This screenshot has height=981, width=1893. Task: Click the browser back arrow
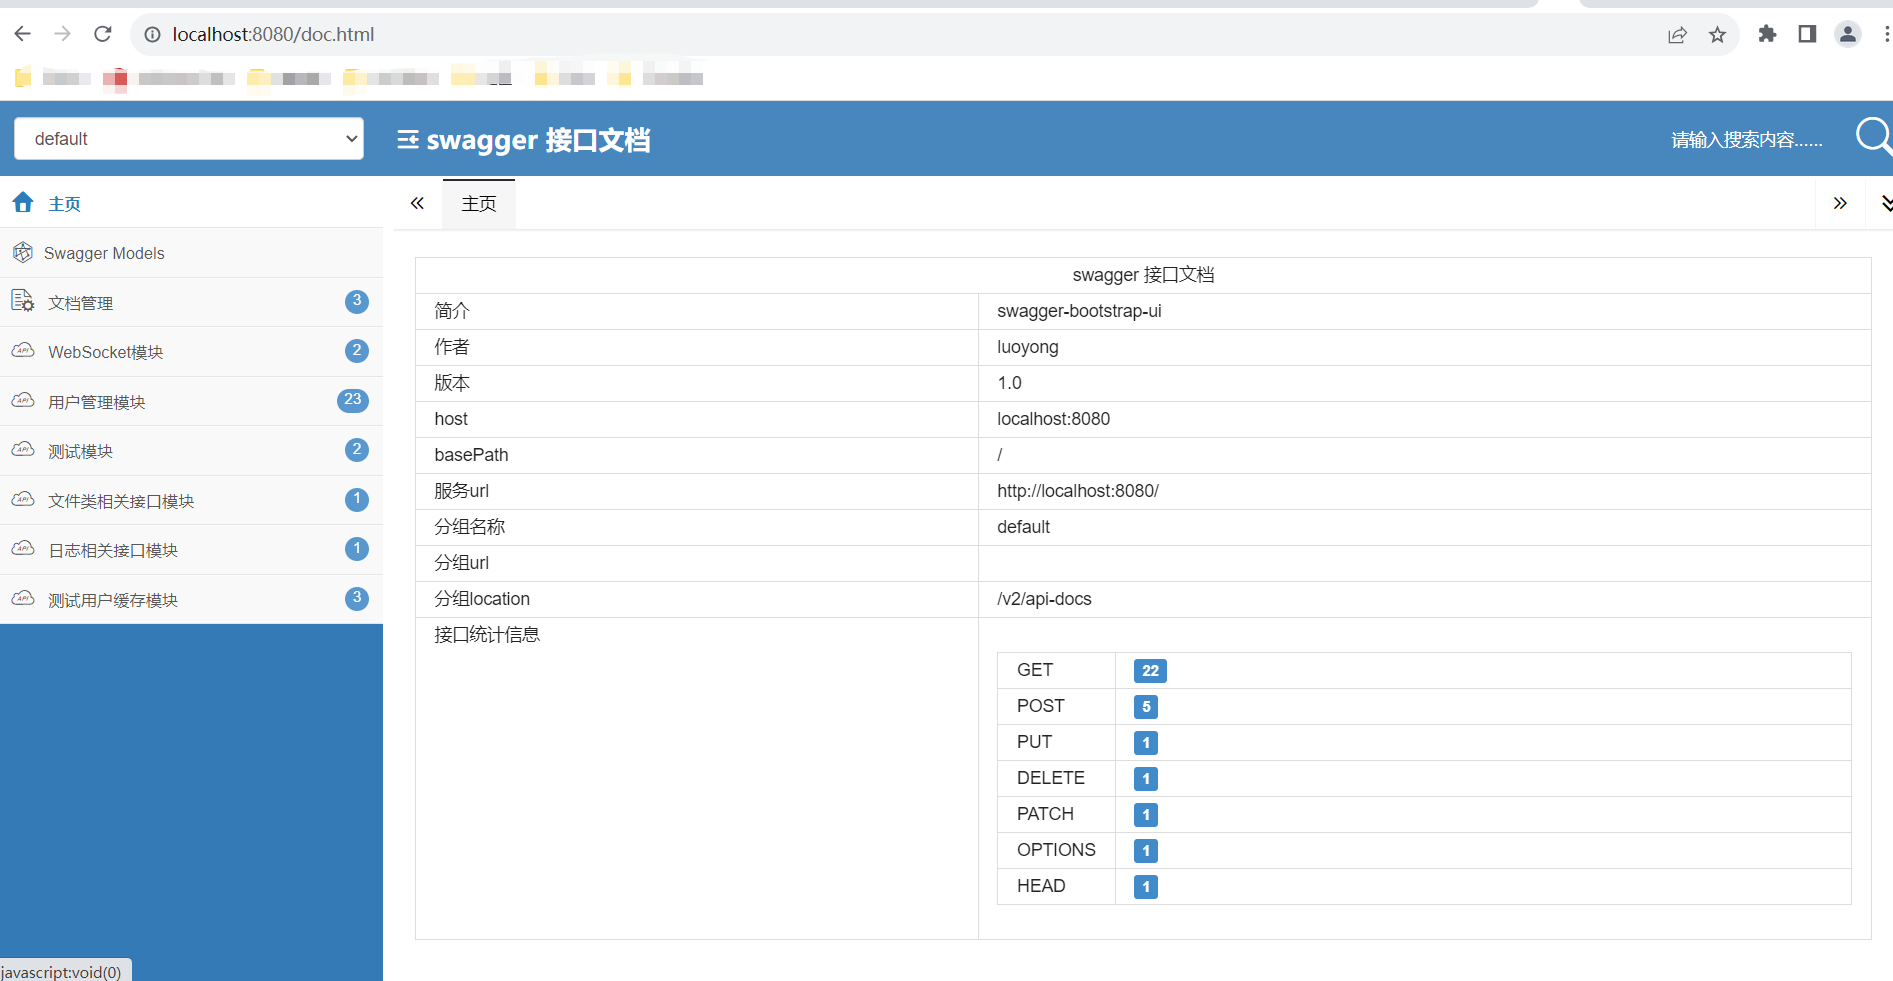point(23,34)
